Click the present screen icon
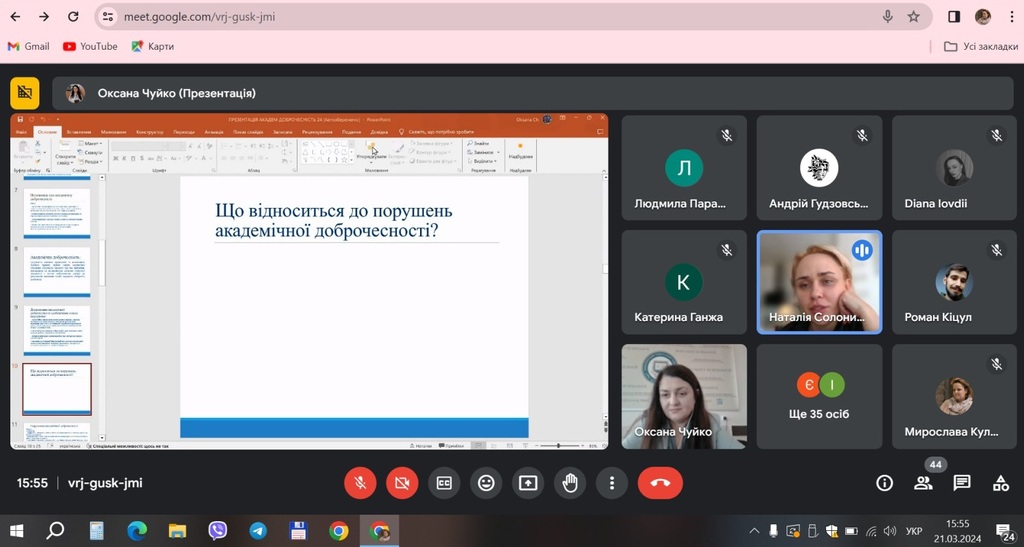This screenshot has width=1024, height=547. 528,483
